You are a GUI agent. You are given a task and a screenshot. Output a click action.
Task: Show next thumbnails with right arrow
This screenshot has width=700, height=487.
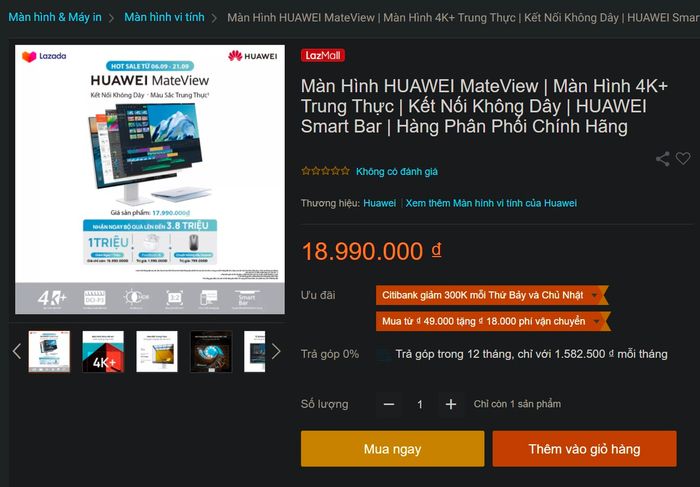pyautogui.click(x=276, y=351)
